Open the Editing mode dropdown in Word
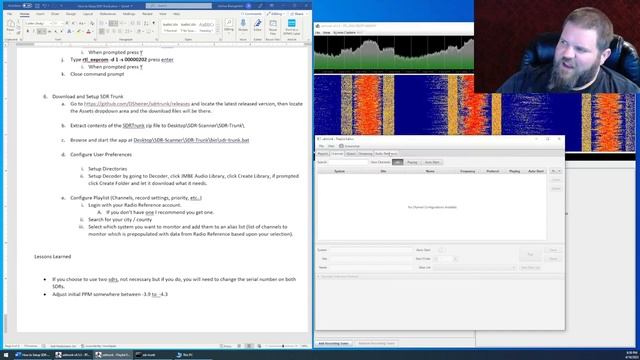 tap(276, 14)
